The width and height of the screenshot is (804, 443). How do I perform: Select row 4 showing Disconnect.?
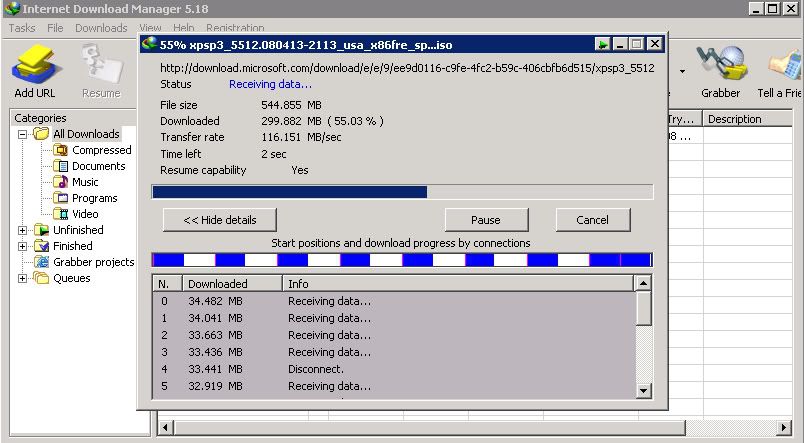tap(394, 369)
